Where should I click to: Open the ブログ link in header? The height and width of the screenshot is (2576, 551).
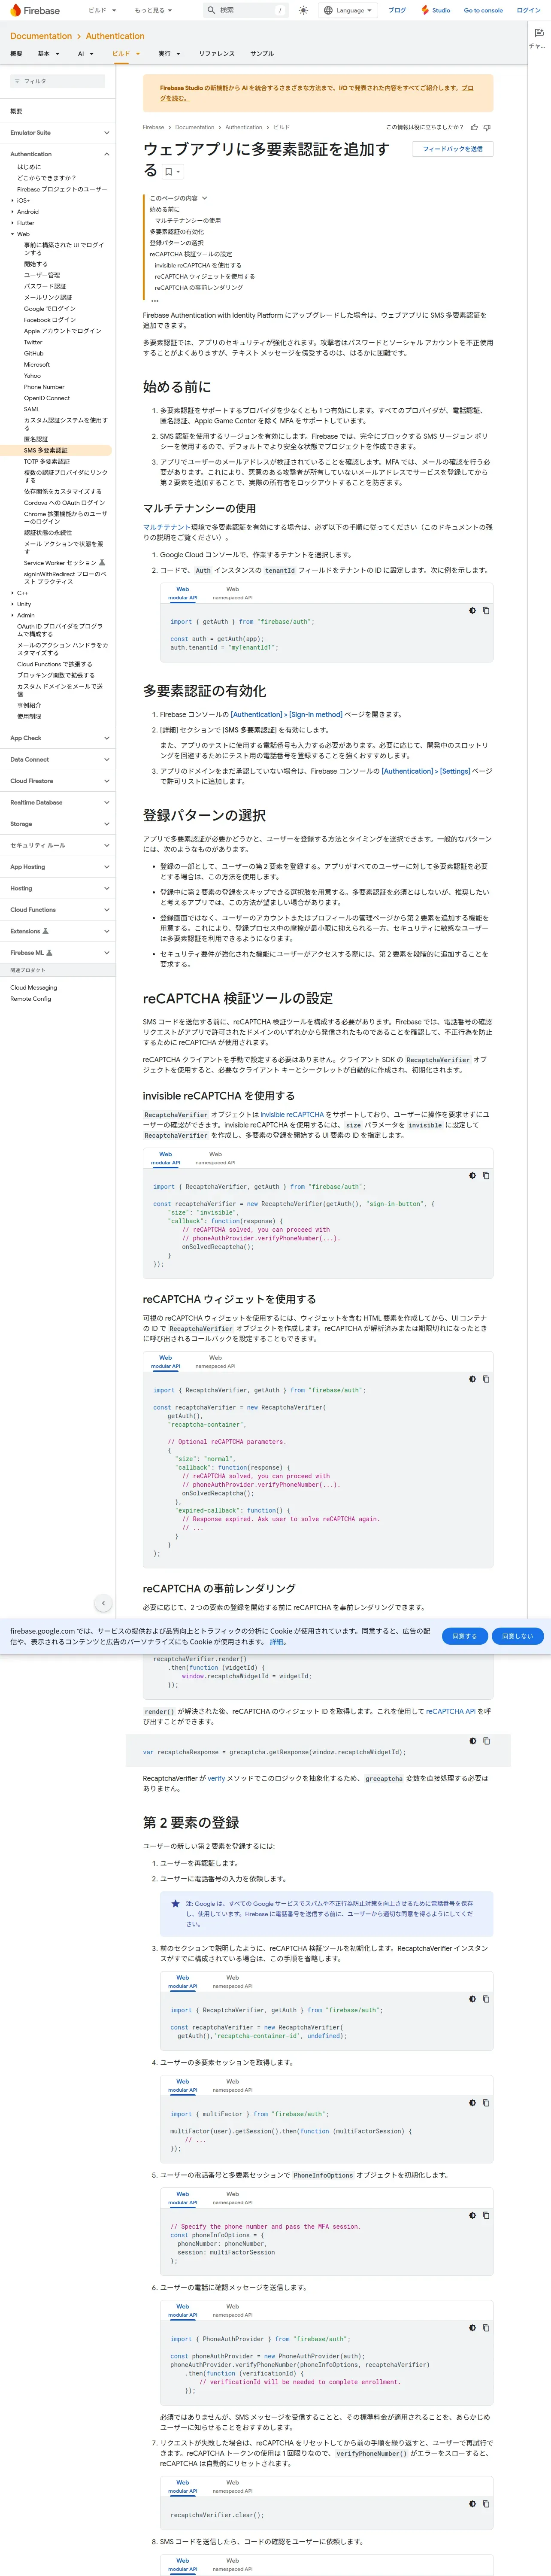click(x=397, y=10)
